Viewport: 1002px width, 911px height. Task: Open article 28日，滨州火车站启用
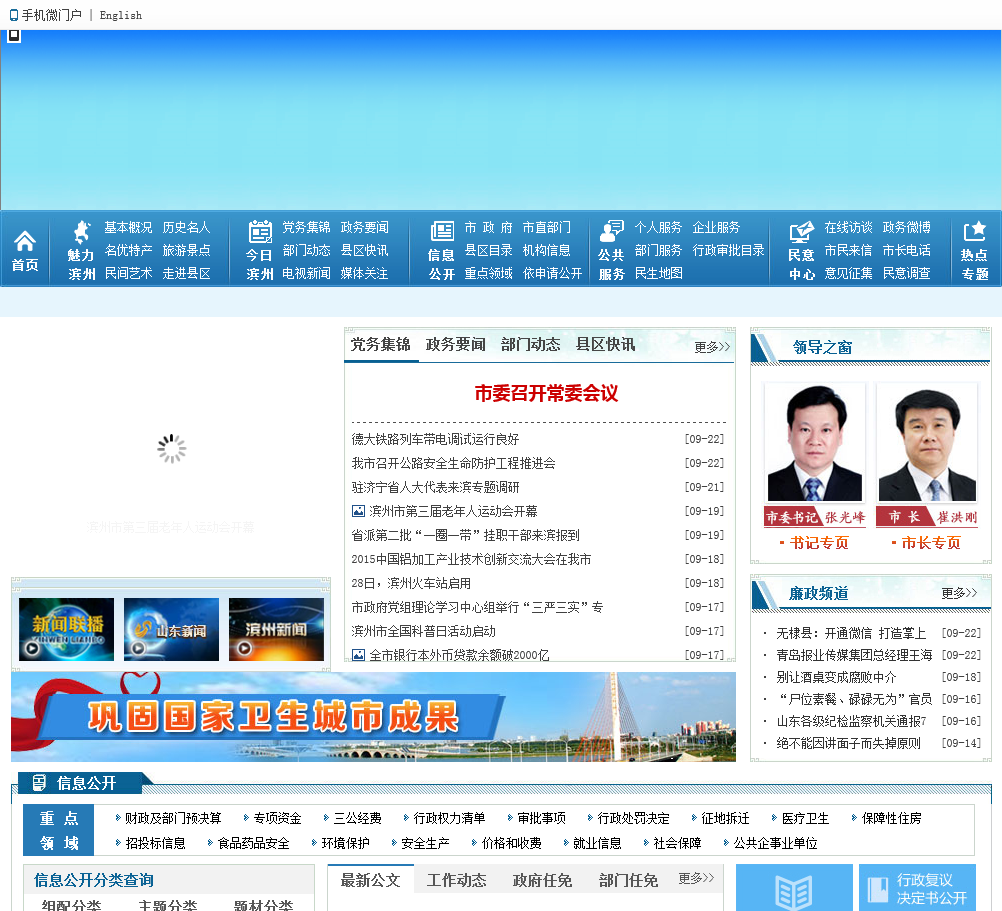(411, 583)
